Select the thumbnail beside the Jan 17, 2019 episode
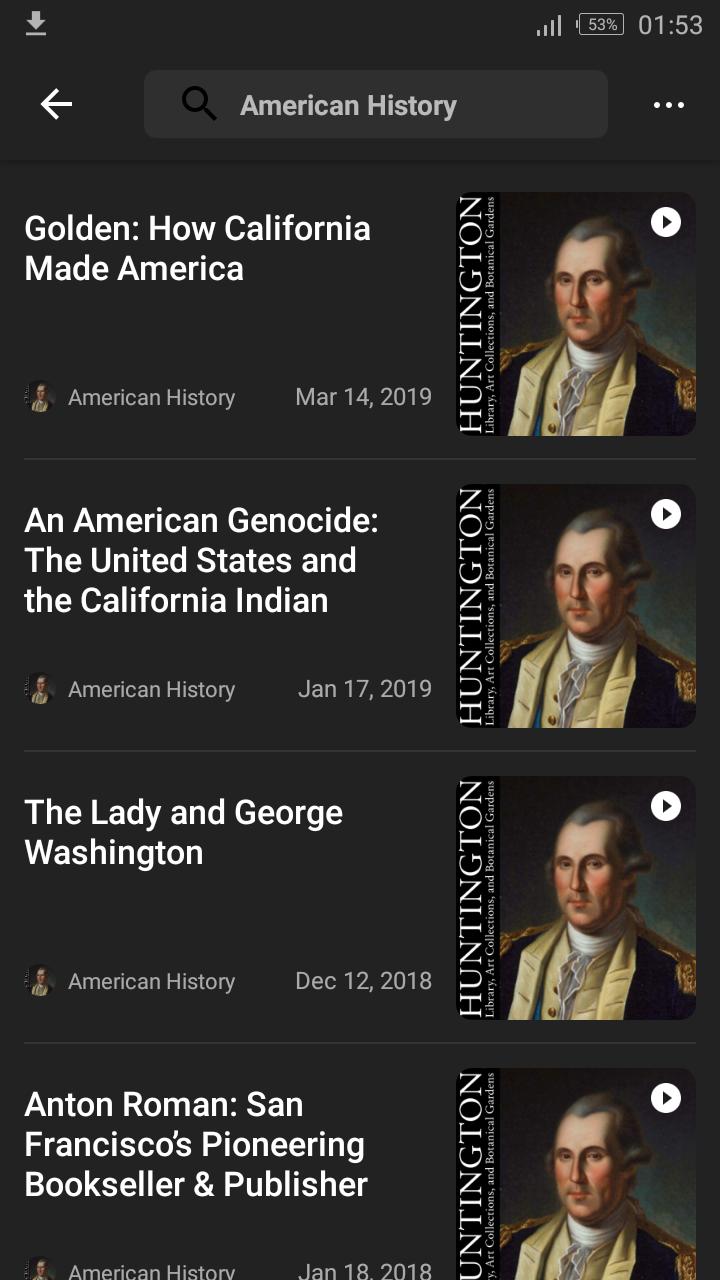Viewport: 720px width, 1280px height. point(576,606)
